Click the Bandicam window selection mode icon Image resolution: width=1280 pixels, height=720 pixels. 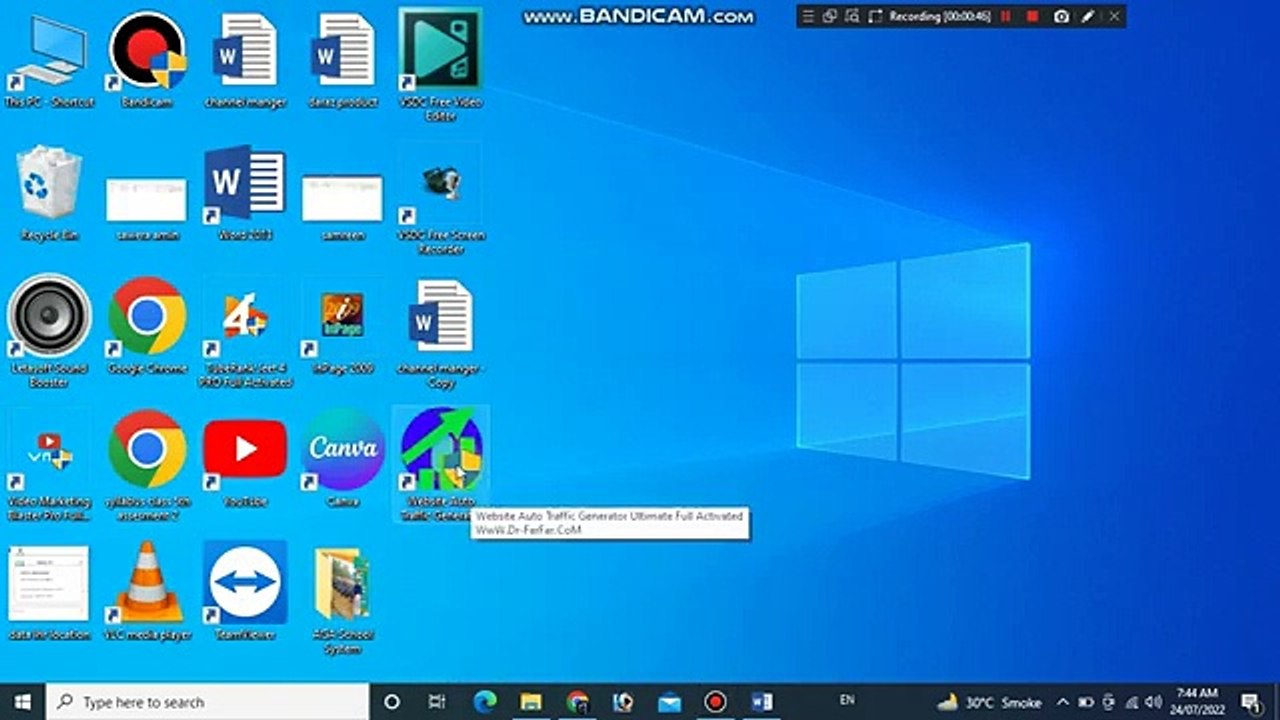click(830, 16)
